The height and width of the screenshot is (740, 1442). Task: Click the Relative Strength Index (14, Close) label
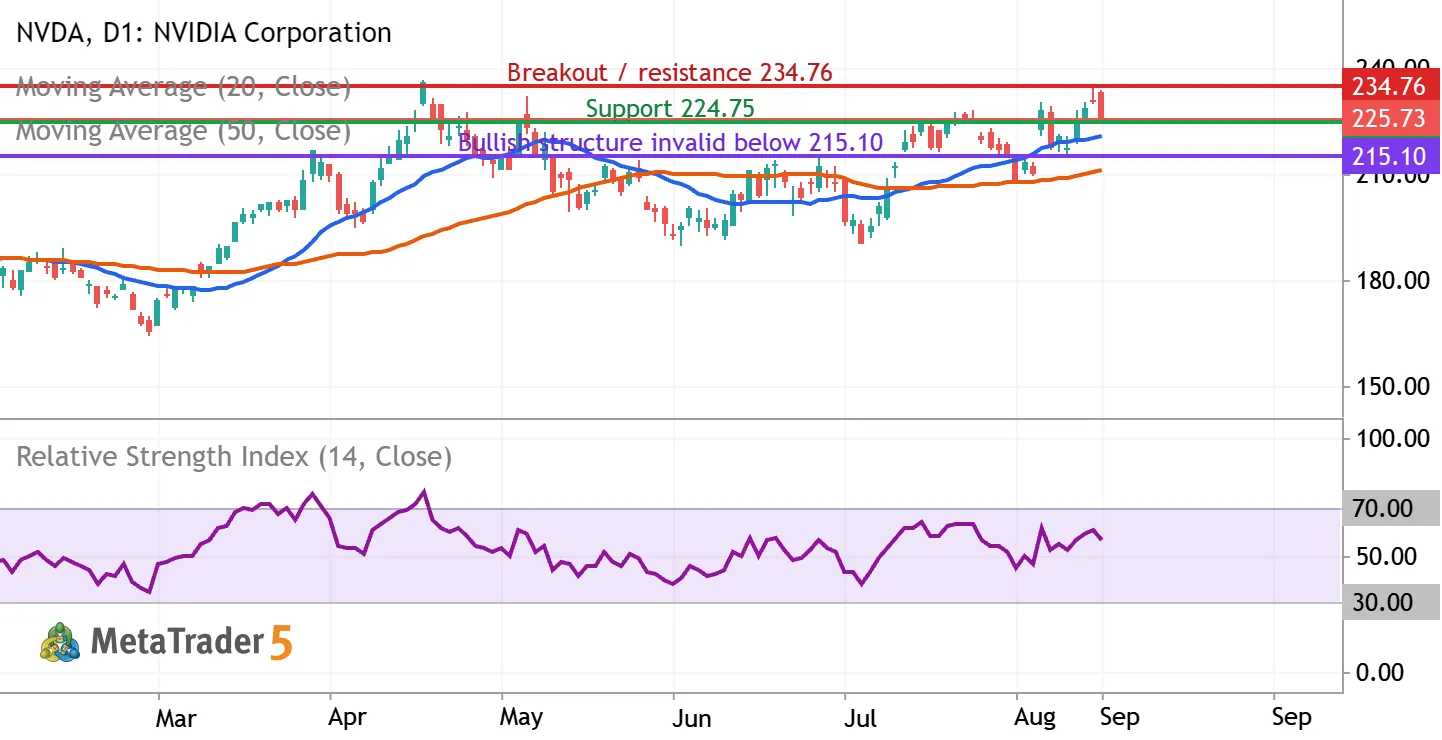(234, 457)
